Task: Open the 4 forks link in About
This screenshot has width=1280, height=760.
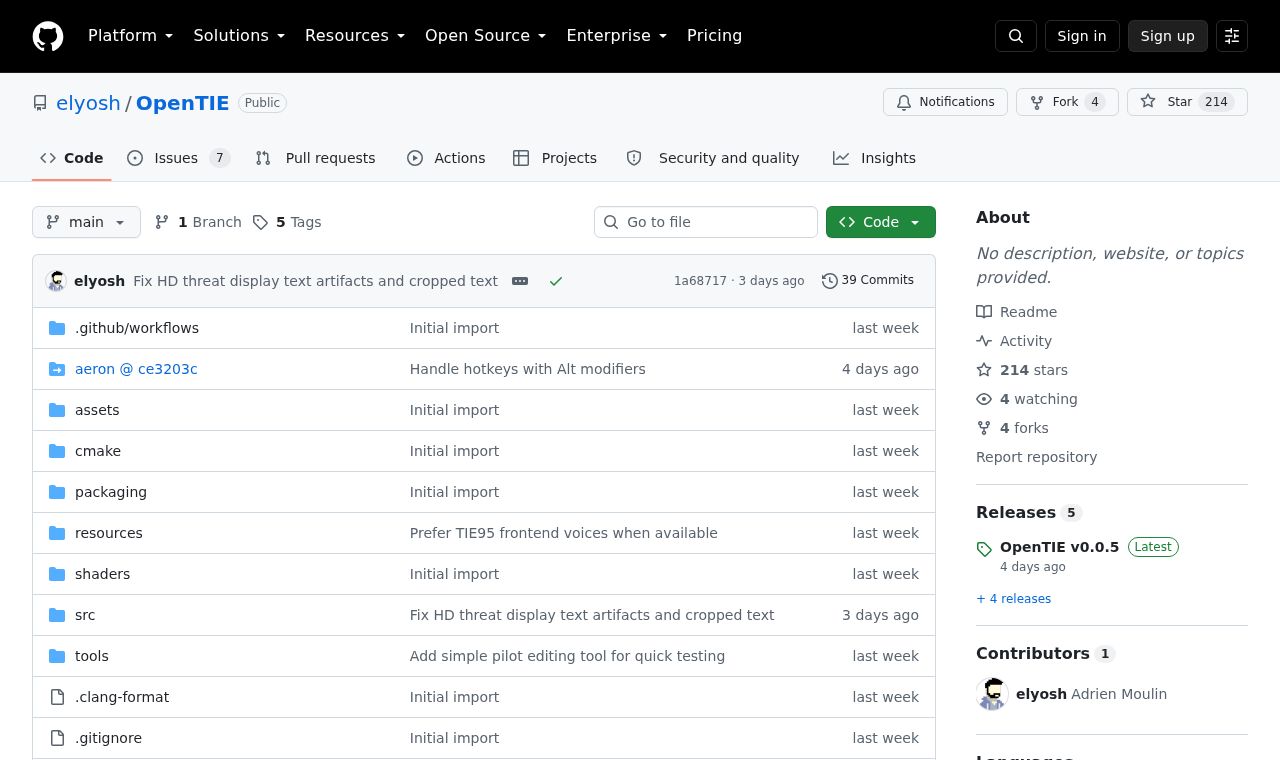Action: pyautogui.click(x=1012, y=428)
